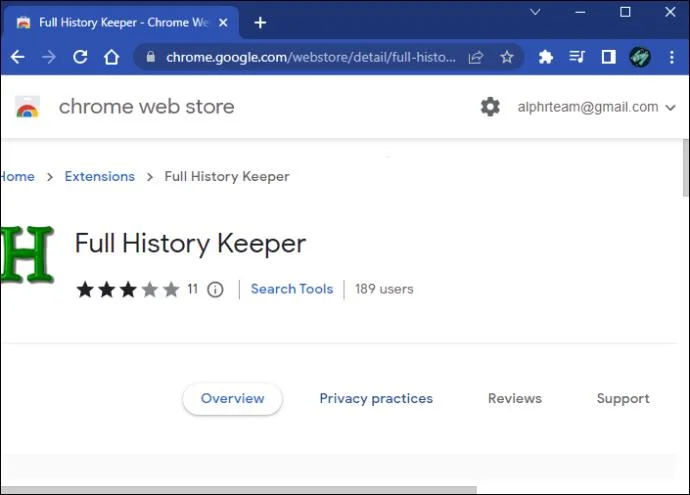Screen dimensions: 690x495
Task: Click the rating count '11'
Action: coord(192,289)
